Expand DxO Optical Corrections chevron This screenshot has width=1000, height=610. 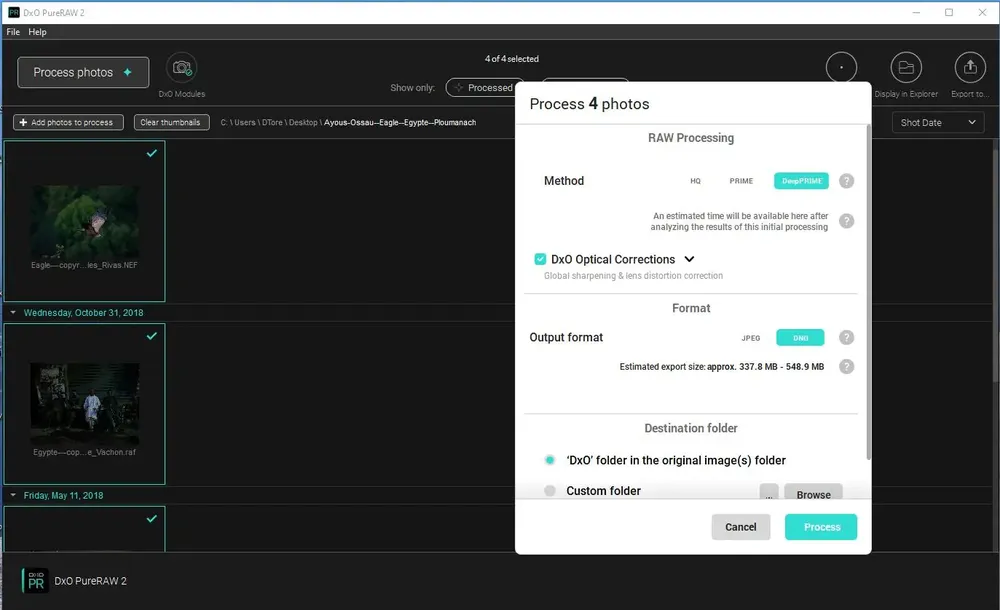click(x=689, y=259)
